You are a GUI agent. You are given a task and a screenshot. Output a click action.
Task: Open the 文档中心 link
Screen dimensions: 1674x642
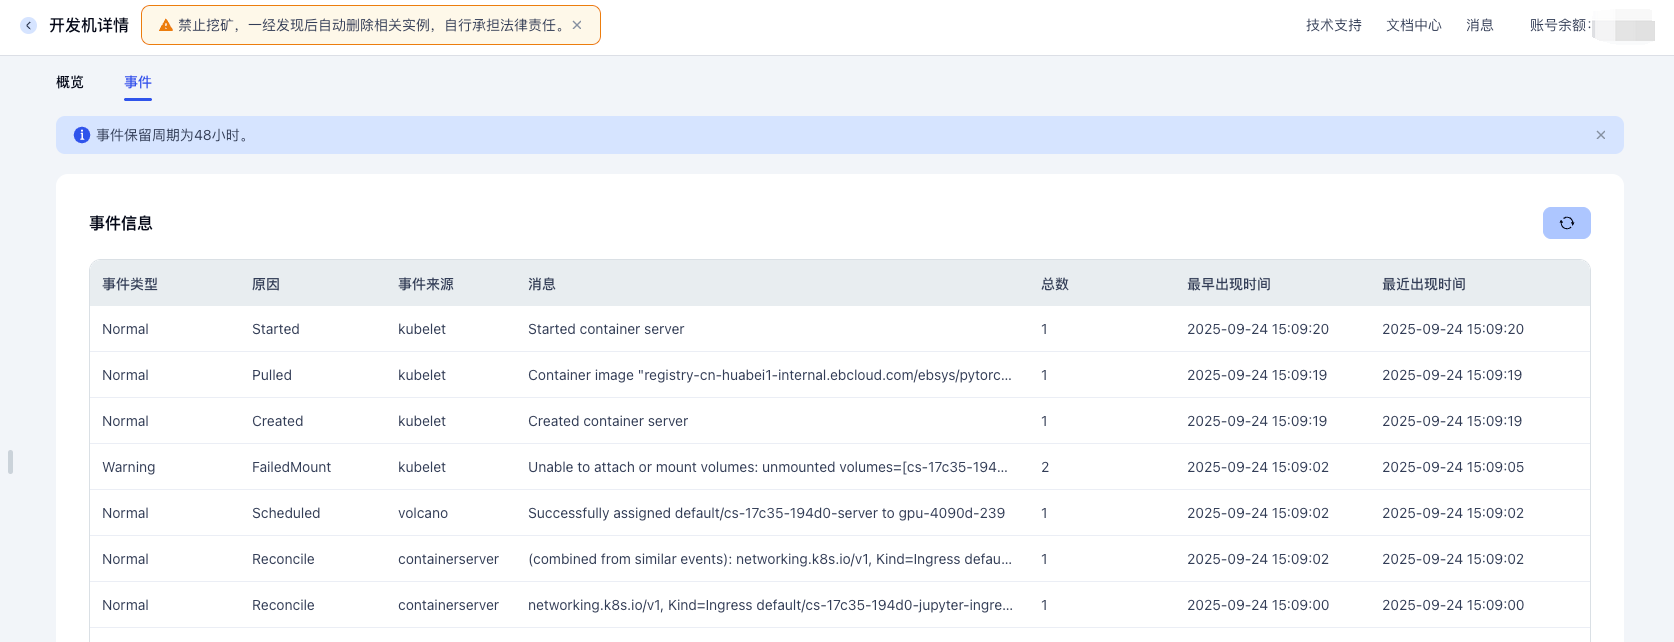pyautogui.click(x=1413, y=26)
